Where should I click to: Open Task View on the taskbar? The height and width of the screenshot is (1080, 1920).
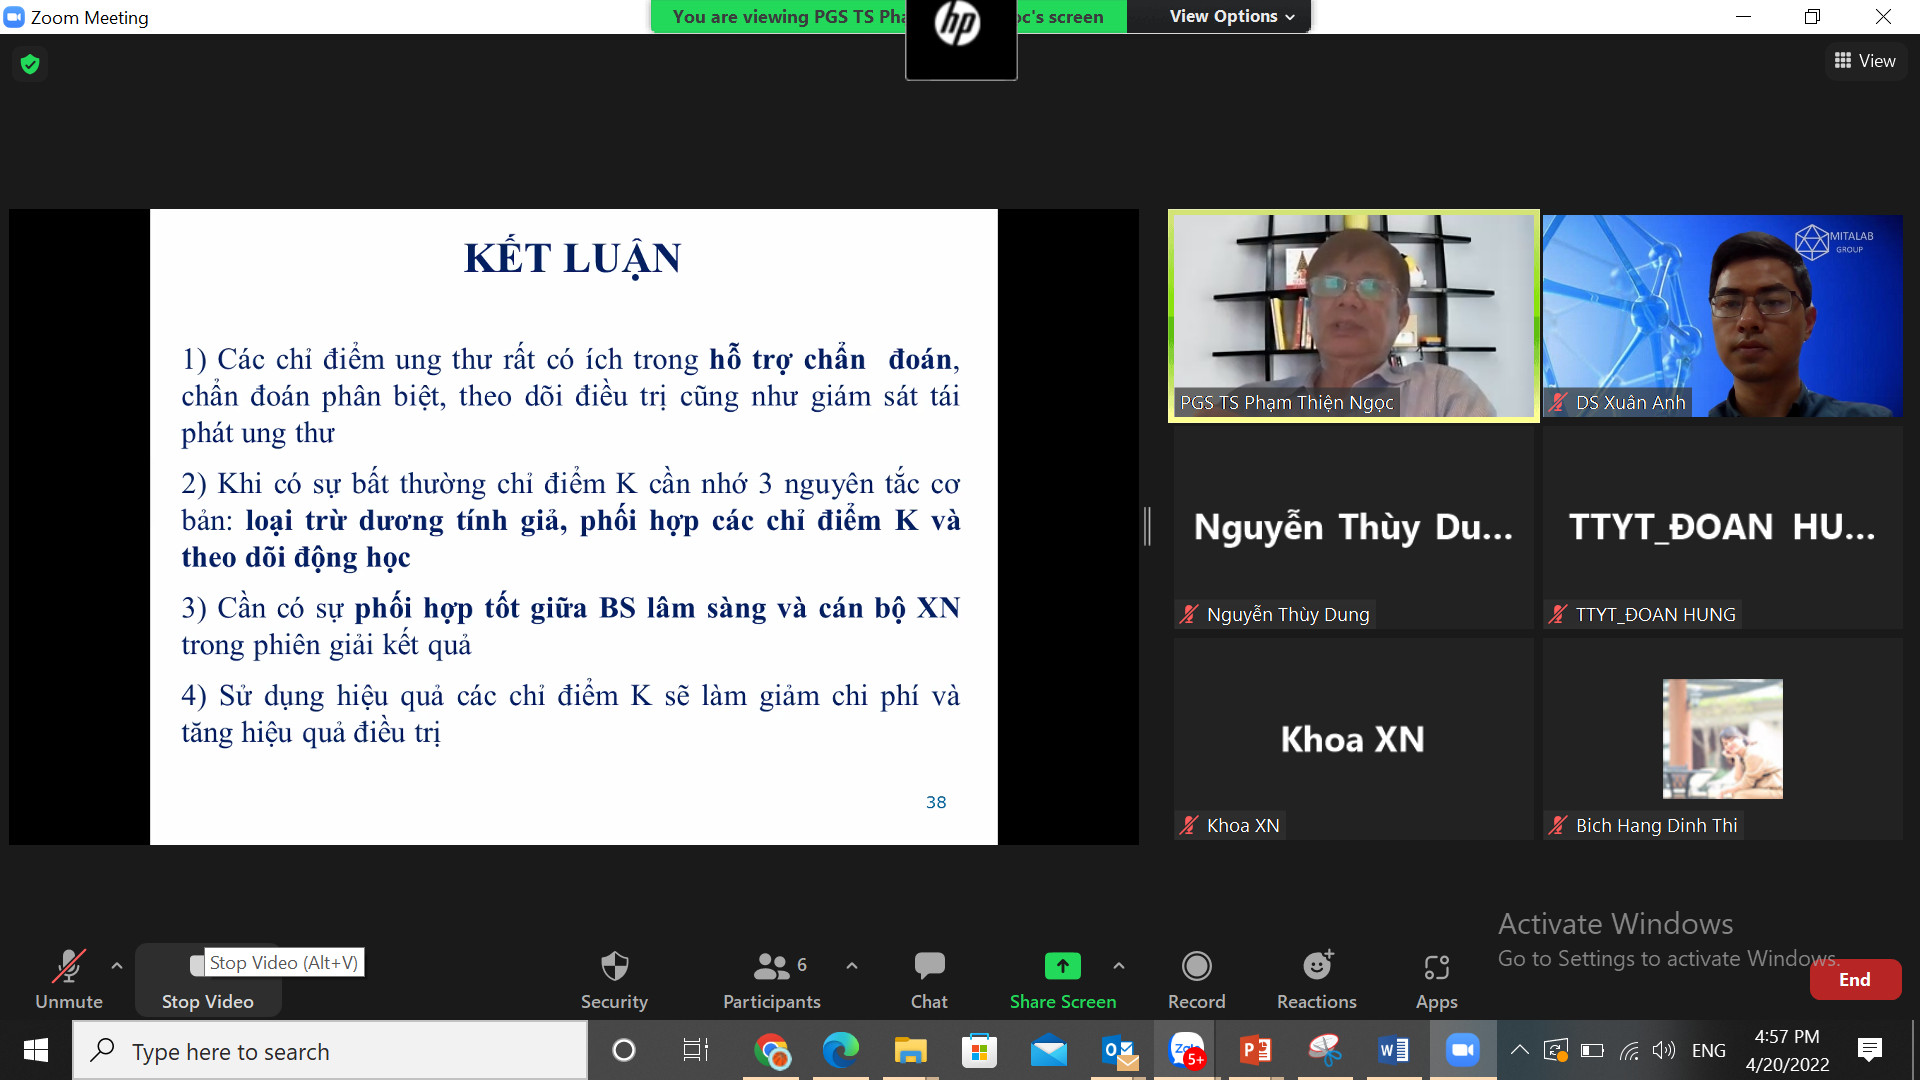pyautogui.click(x=695, y=1050)
